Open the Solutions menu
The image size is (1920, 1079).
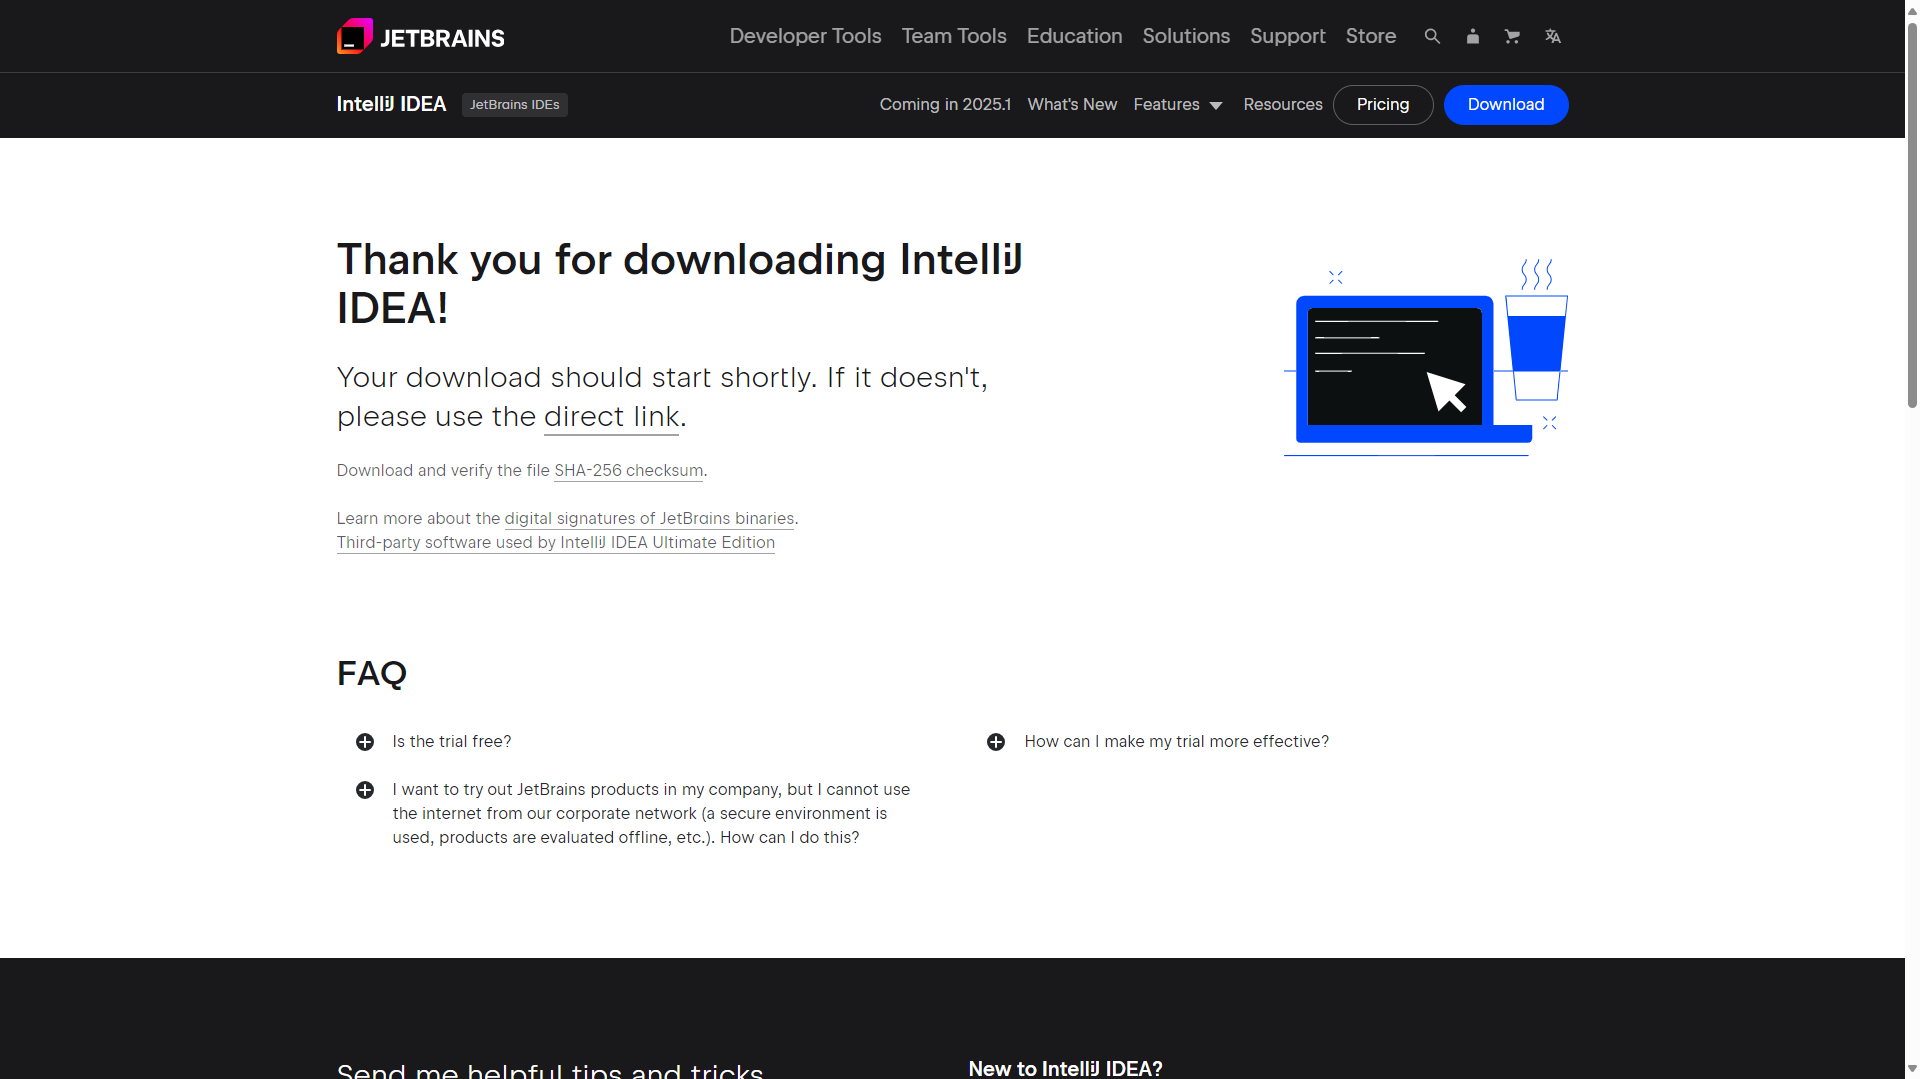pos(1186,36)
